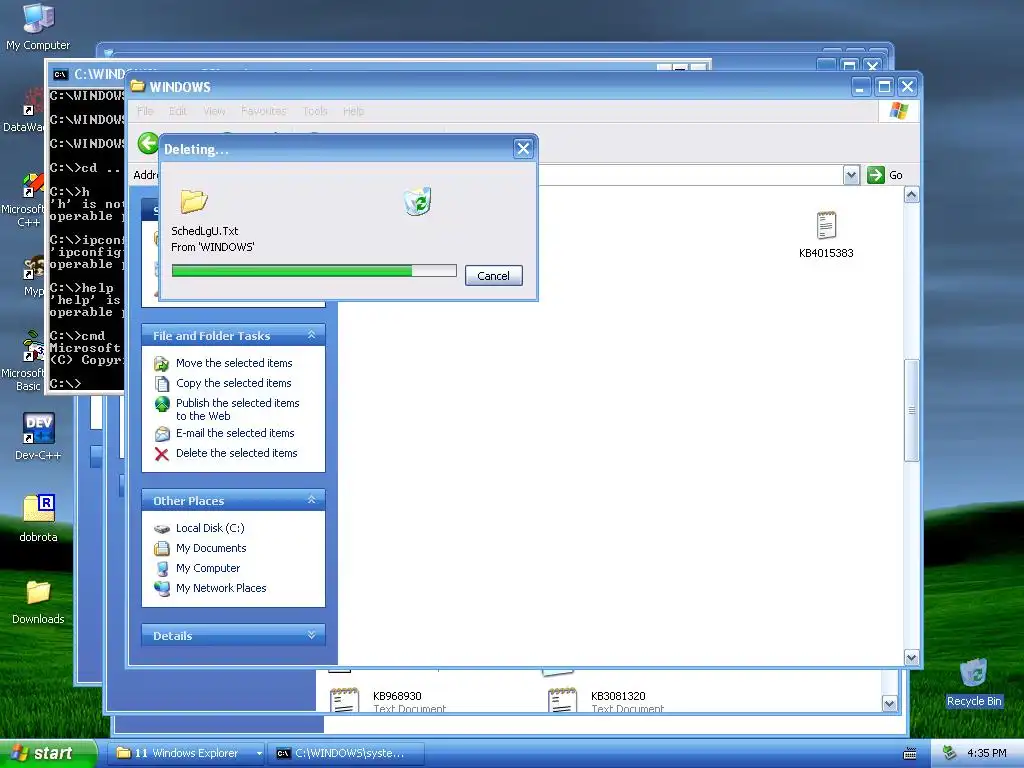
Task: Close the Deleting dialog
Action: [x=523, y=149]
